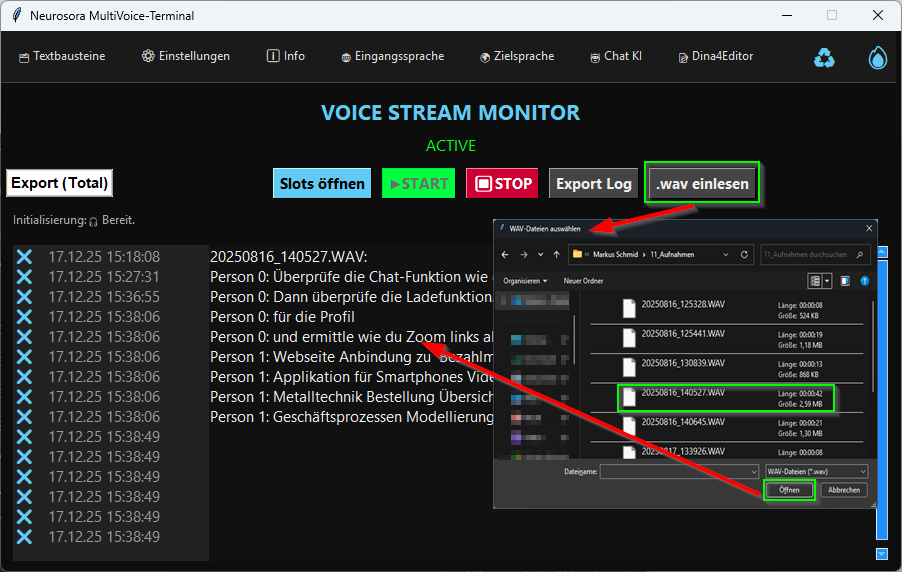This screenshot has height=572, width=902.
Task: Click the recycle icon in the toolbar
Action: pos(824,58)
